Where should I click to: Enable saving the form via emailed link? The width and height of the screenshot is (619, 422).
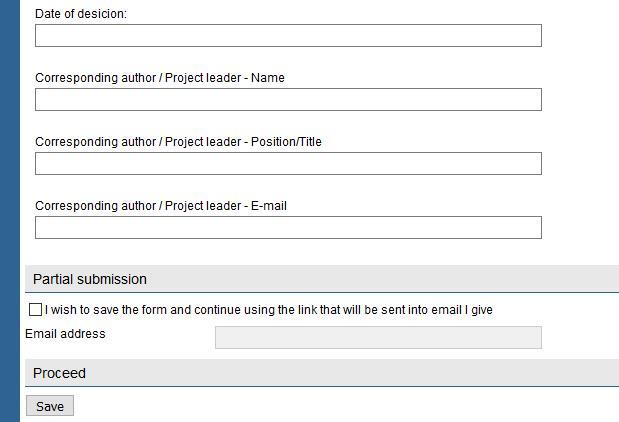[36, 310]
